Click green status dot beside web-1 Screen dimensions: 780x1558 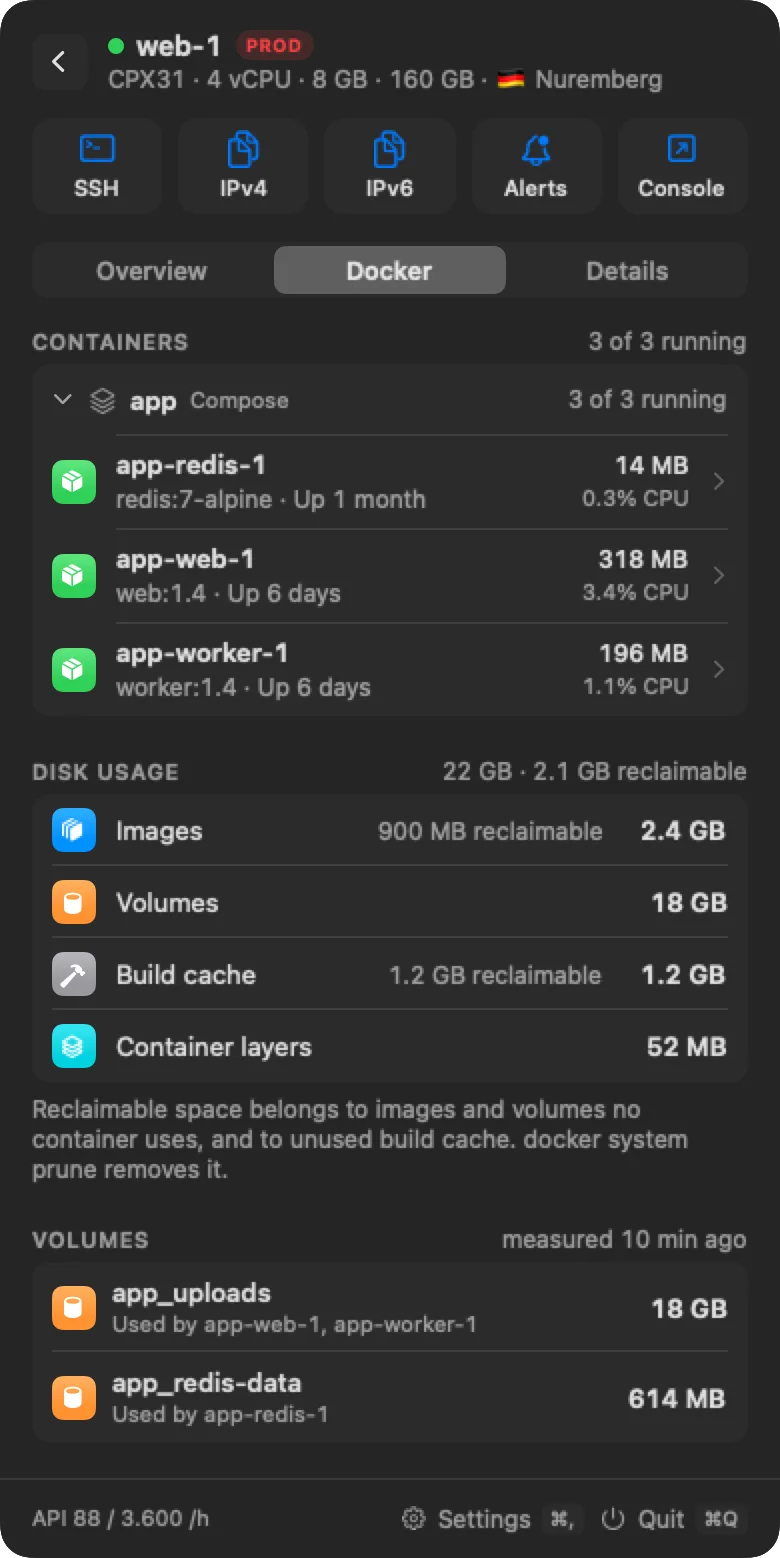pyautogui.click(x=116, y=46)
